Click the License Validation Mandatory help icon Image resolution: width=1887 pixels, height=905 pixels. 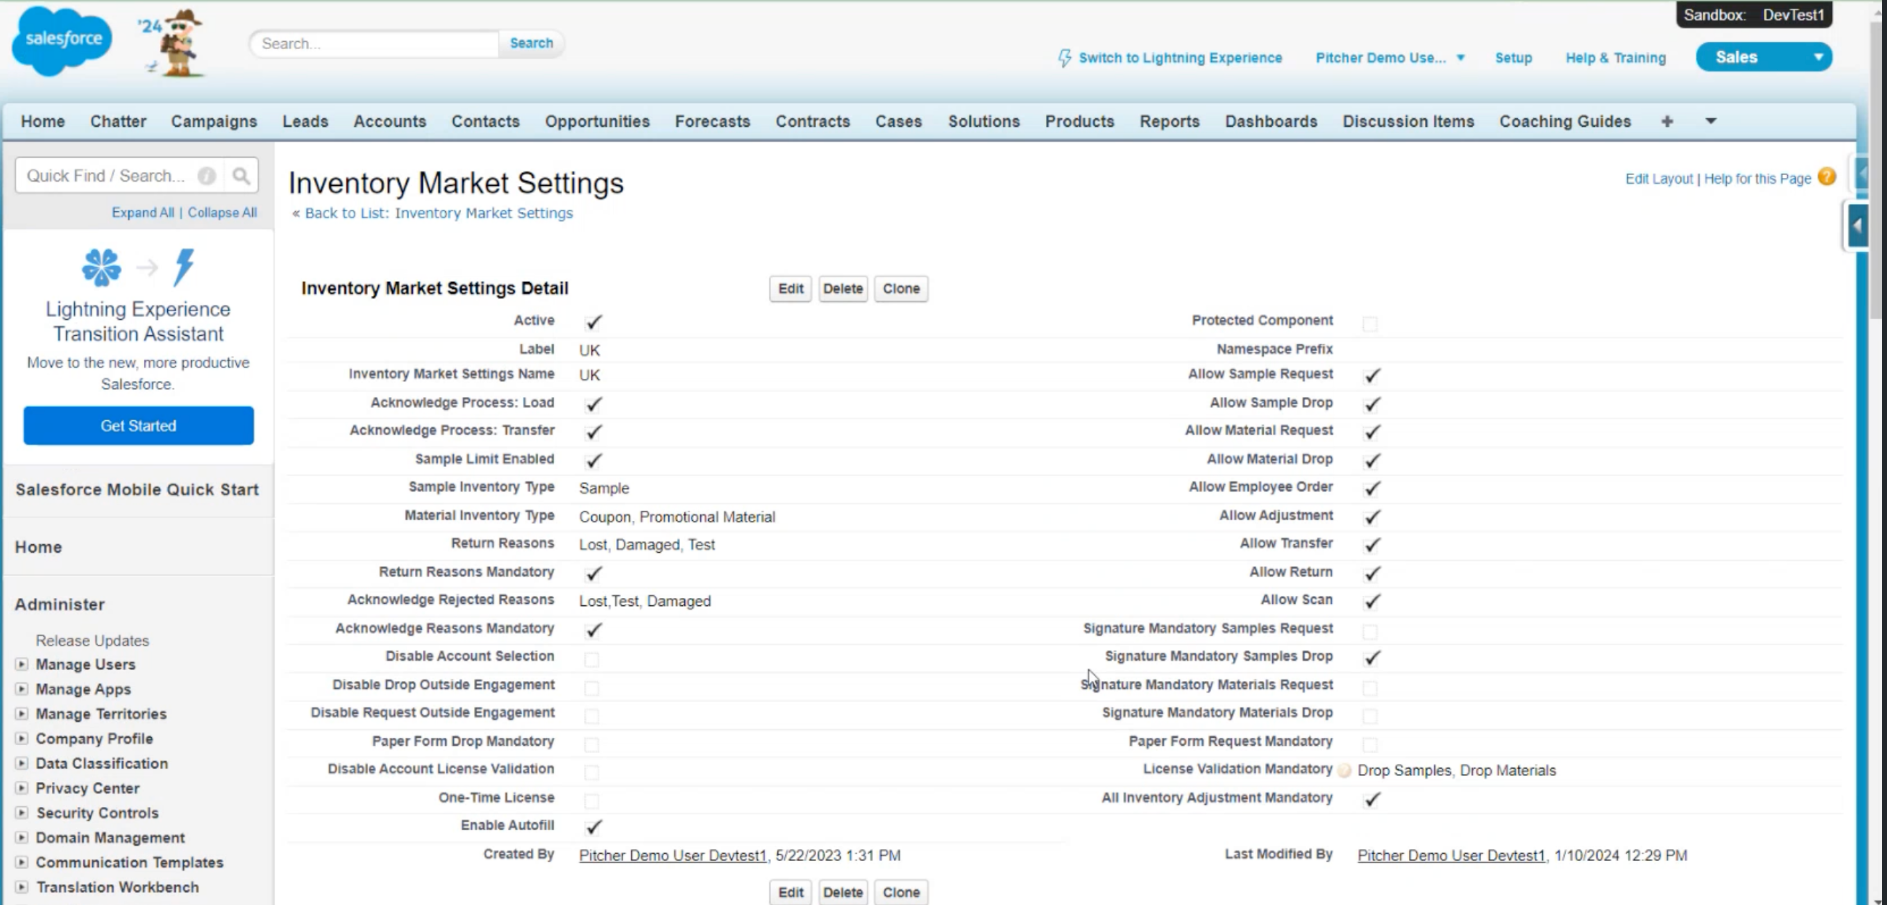click(1345, 771)
